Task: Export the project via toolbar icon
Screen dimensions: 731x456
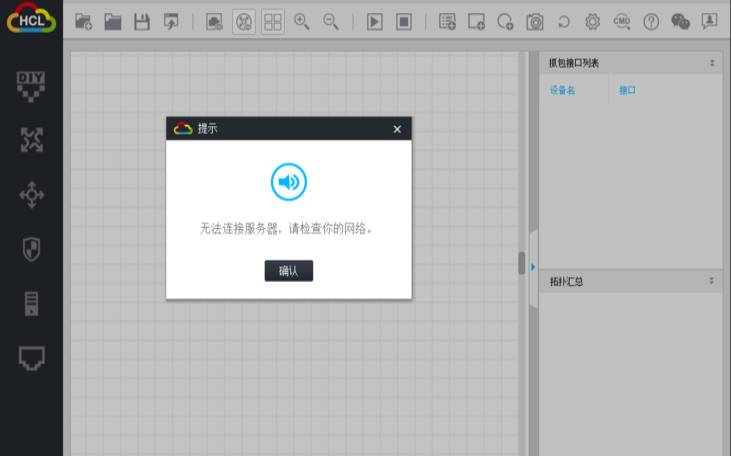Action: [x=171, y=21]
